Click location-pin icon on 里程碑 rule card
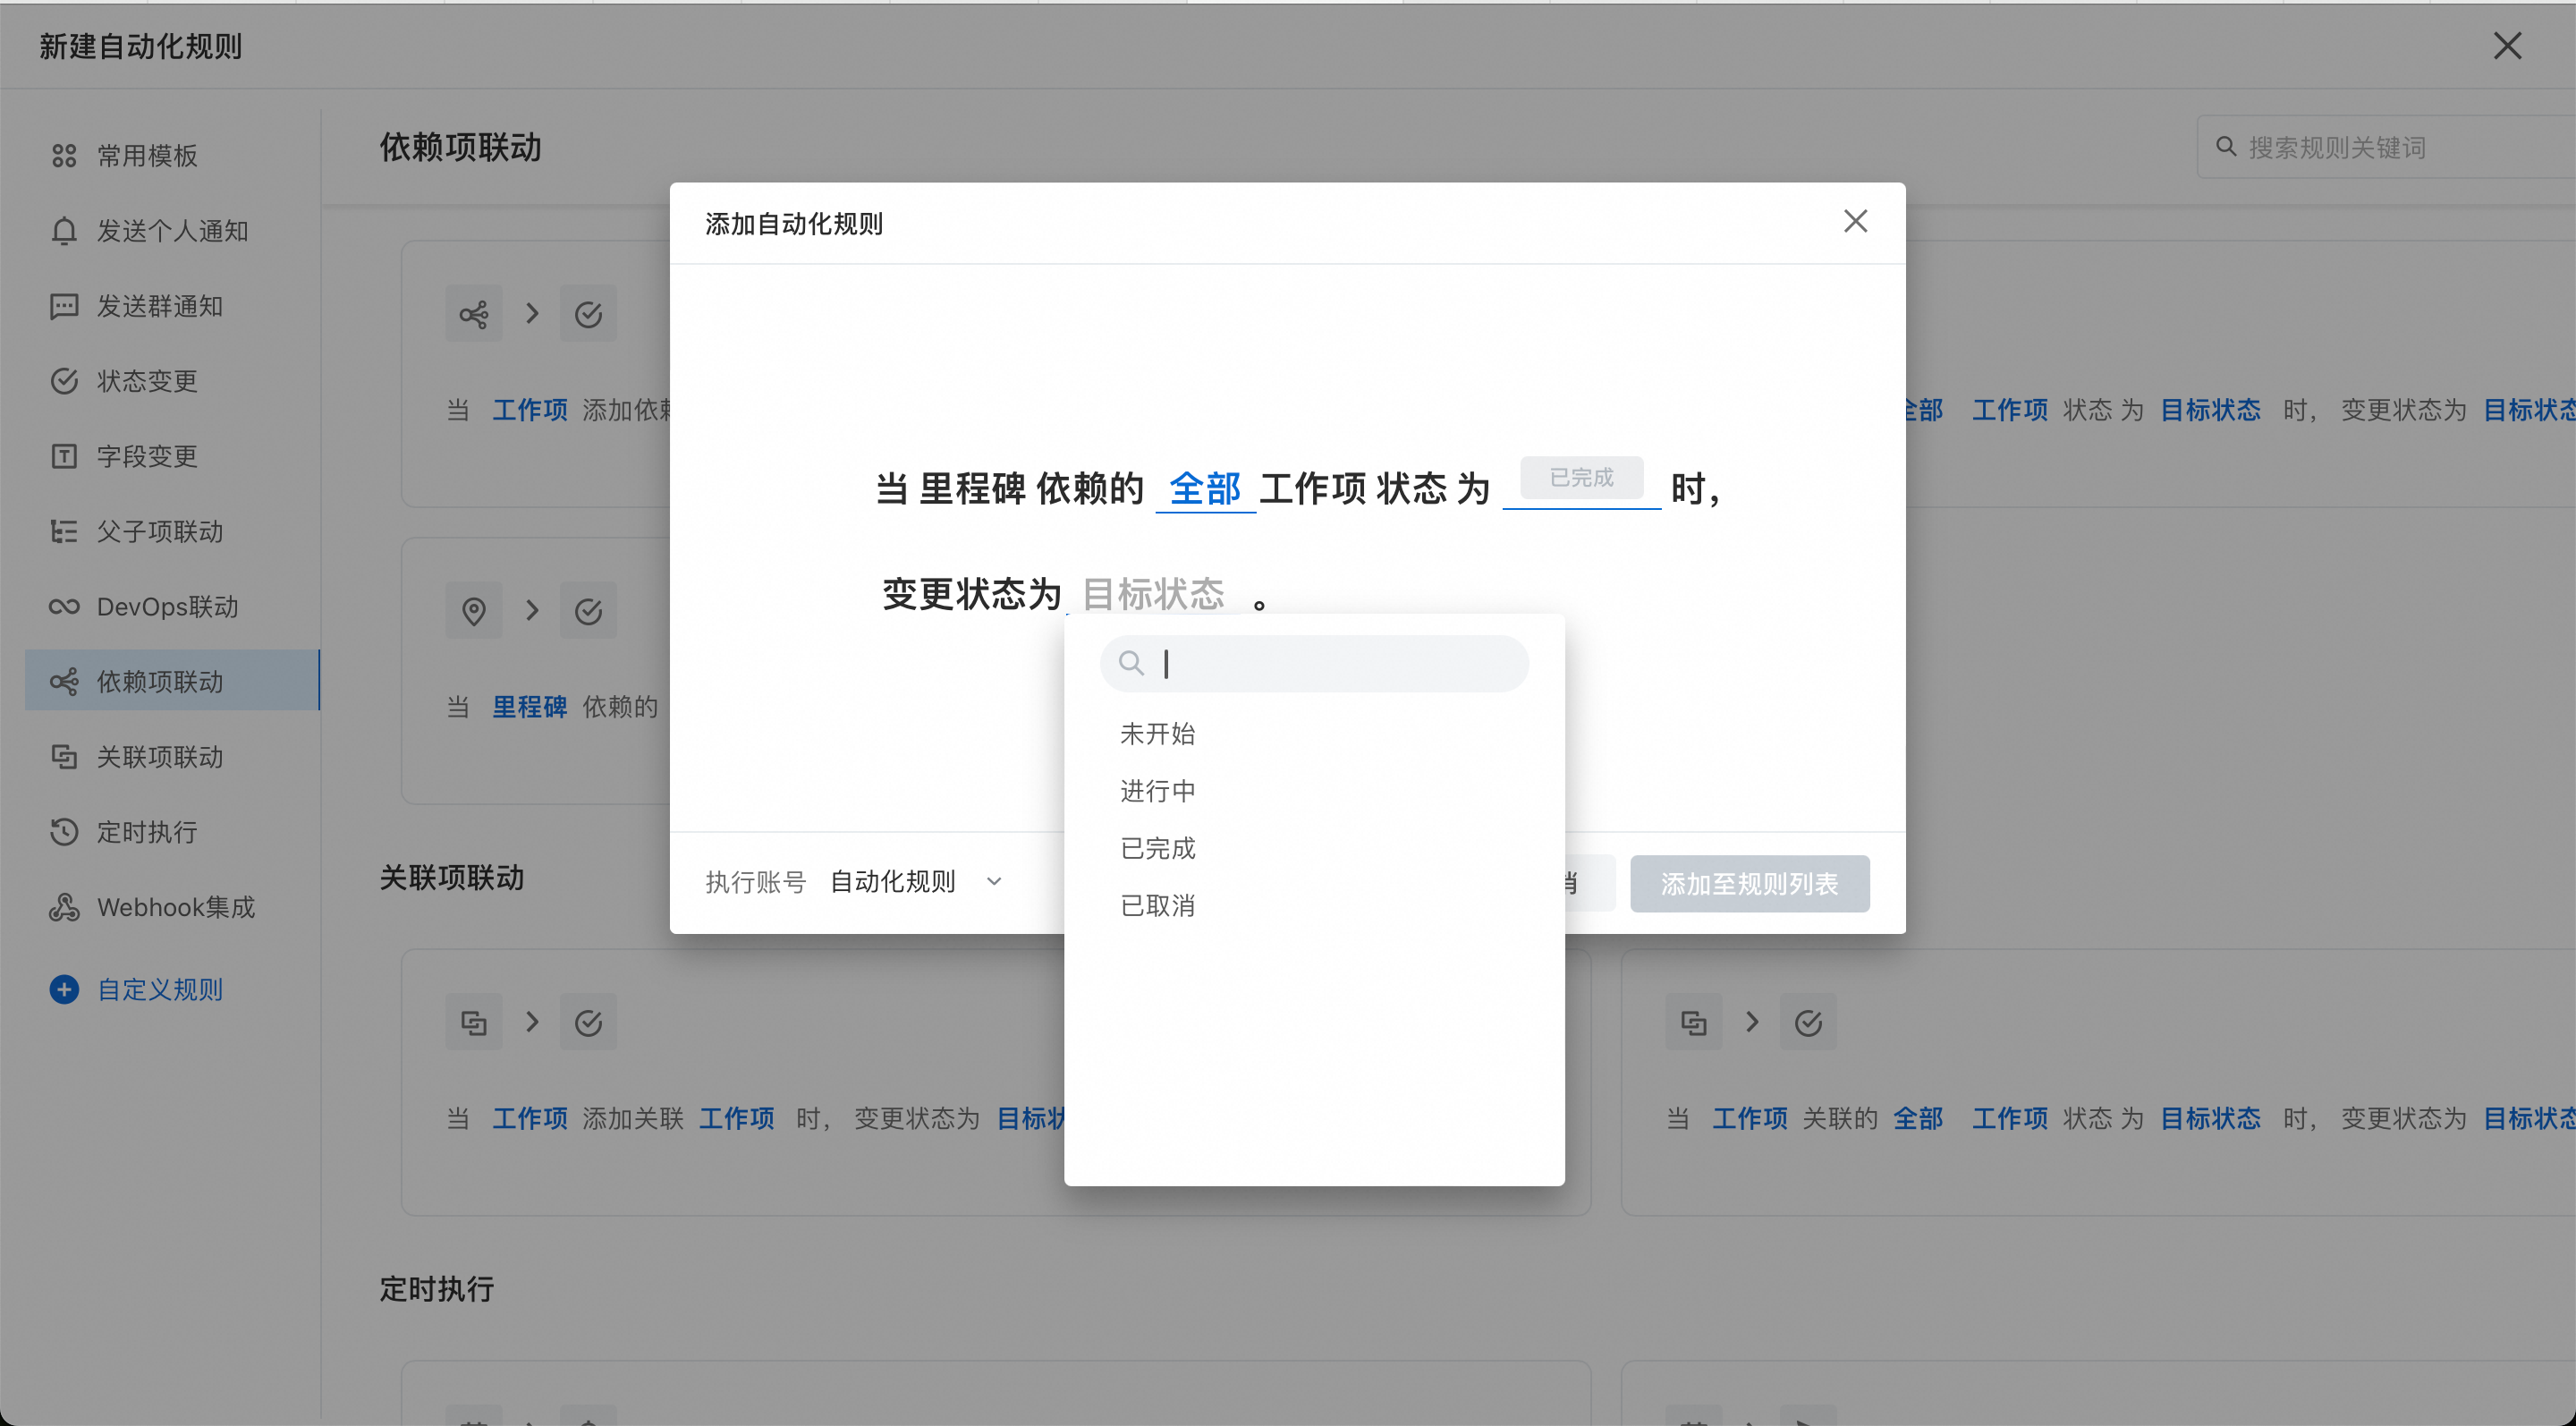 474,610
